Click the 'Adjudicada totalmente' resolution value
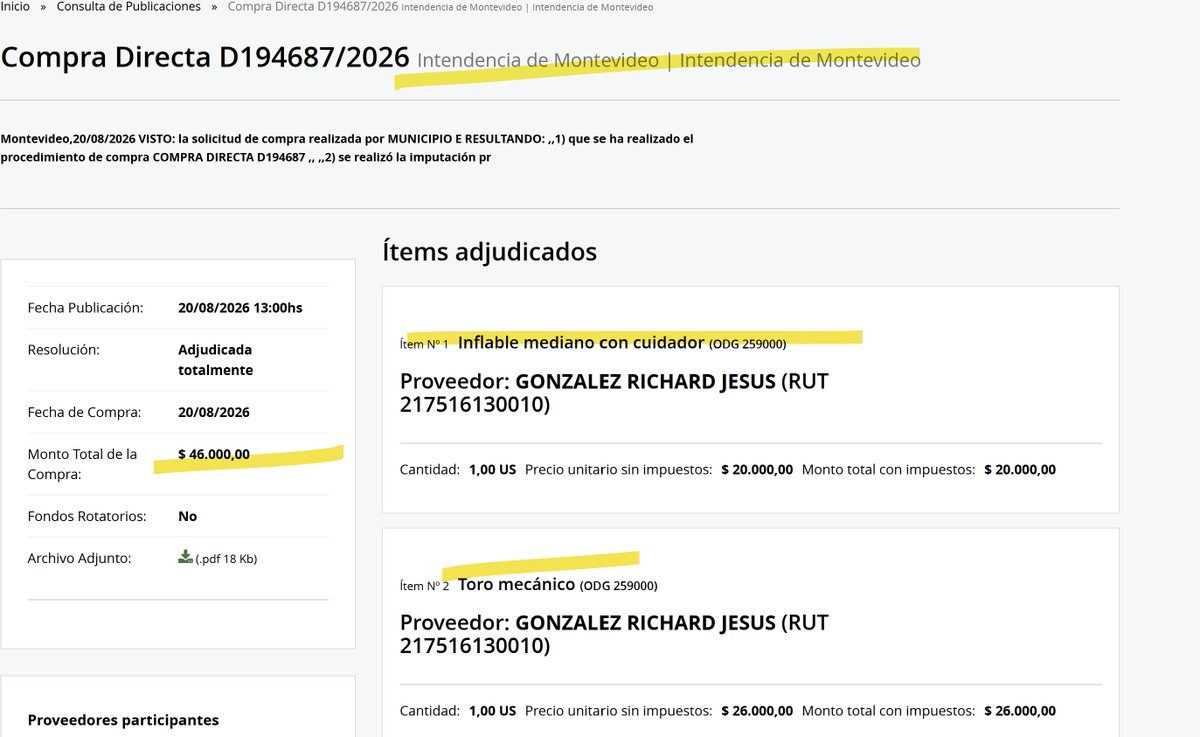 pyautogui.click(x=215, y=360)
